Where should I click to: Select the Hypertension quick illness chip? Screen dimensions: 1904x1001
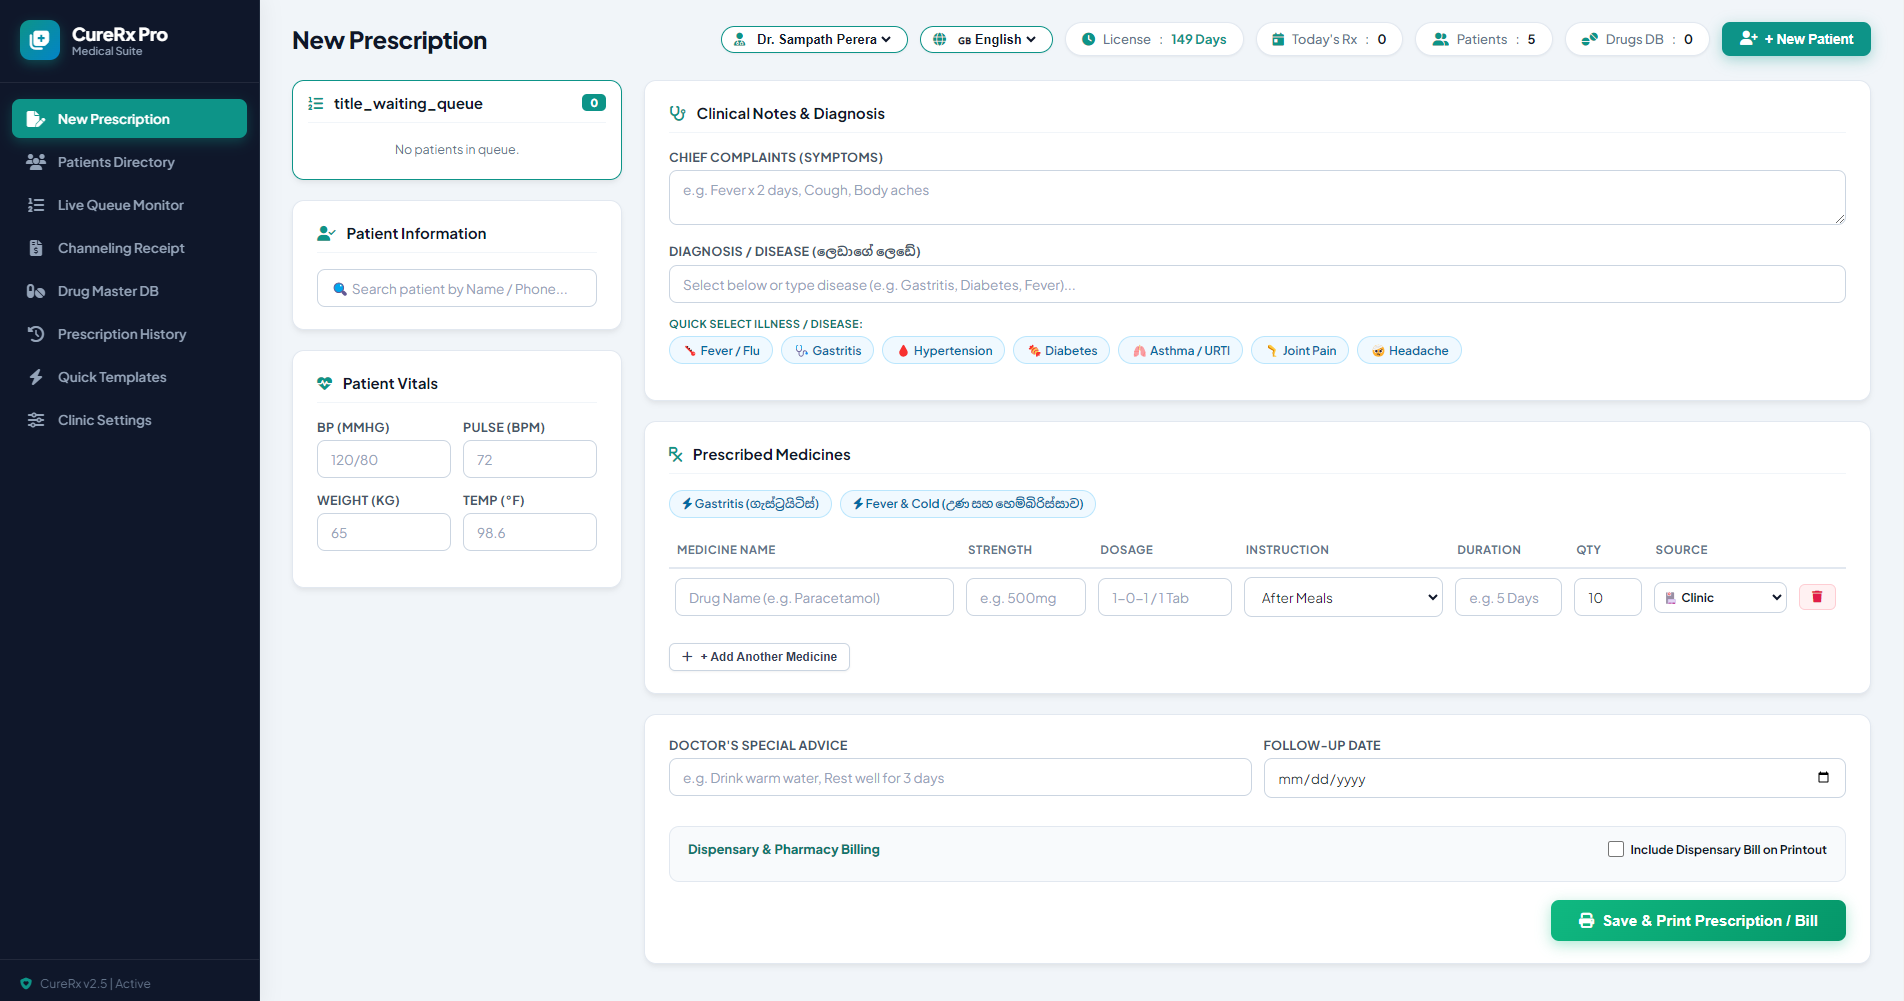point(944,350)
